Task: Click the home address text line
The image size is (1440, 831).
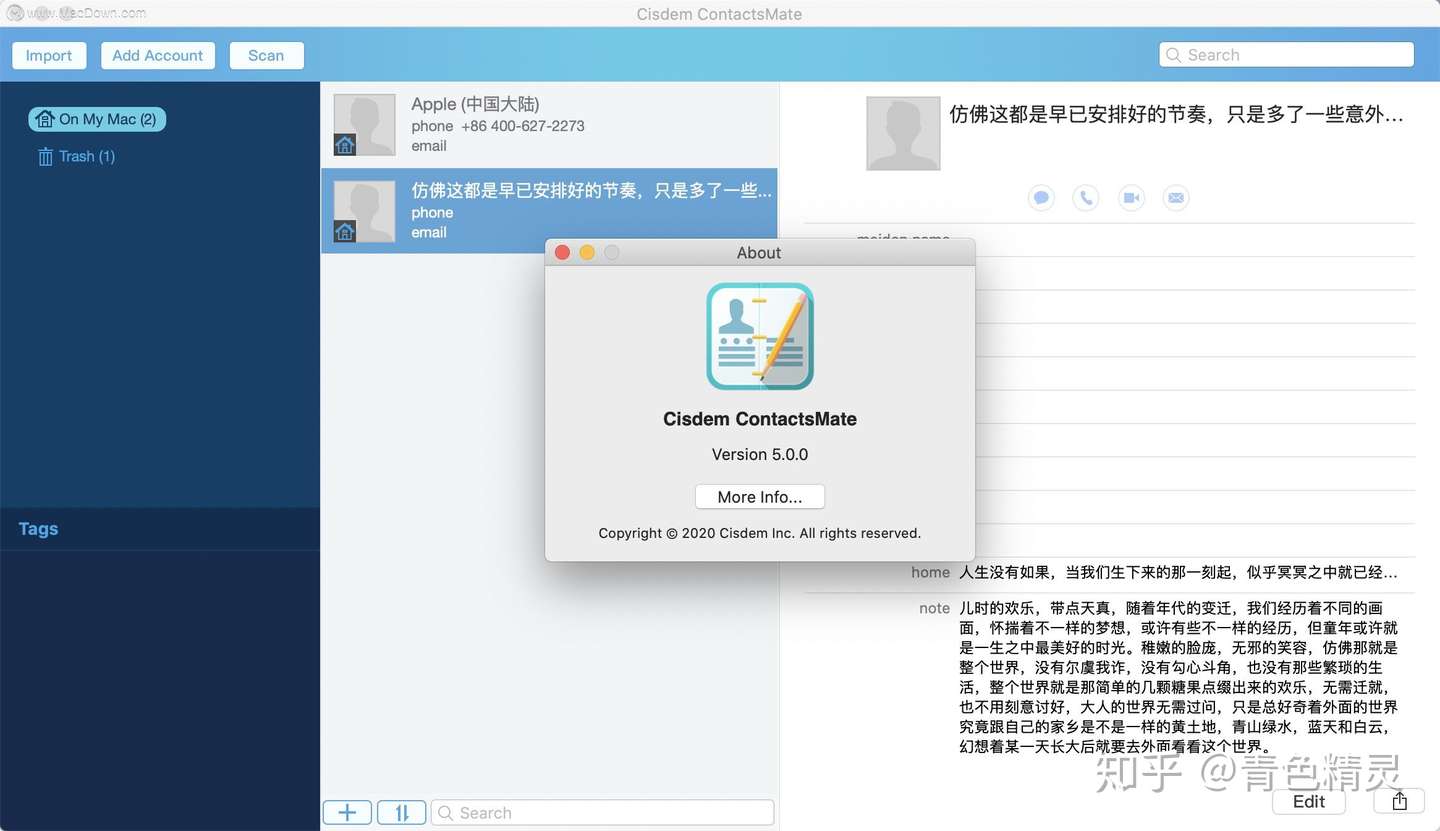Action: coord(1178,573)
